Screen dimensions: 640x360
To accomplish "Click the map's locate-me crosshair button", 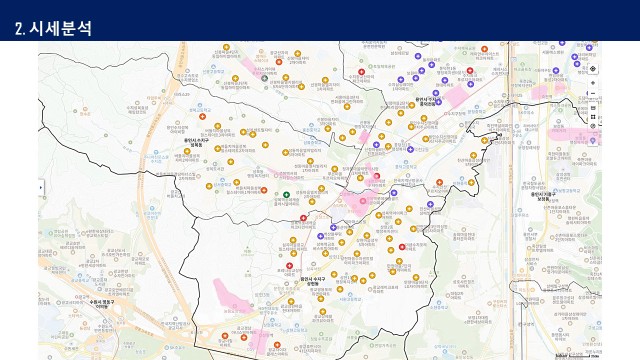I will pos(593,69).
